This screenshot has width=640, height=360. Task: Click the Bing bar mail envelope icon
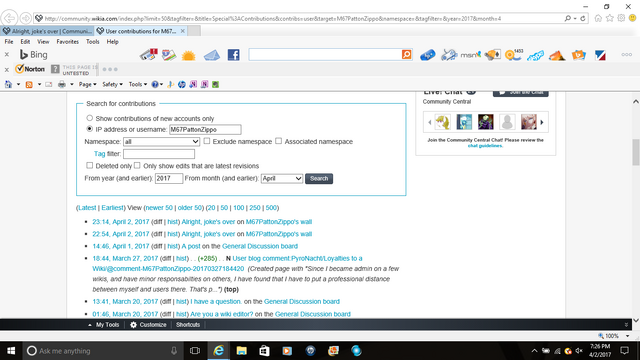pyautogui.click(x=211, y=55)
